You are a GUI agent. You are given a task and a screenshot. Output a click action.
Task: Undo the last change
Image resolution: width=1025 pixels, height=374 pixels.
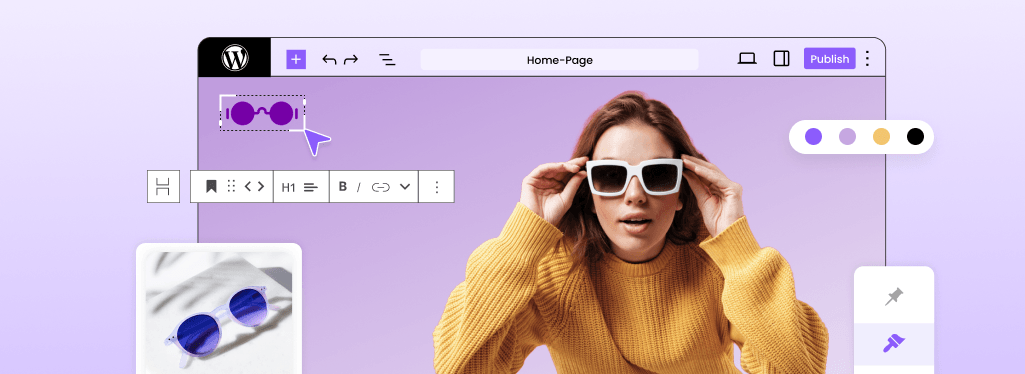tap(329, 60)
